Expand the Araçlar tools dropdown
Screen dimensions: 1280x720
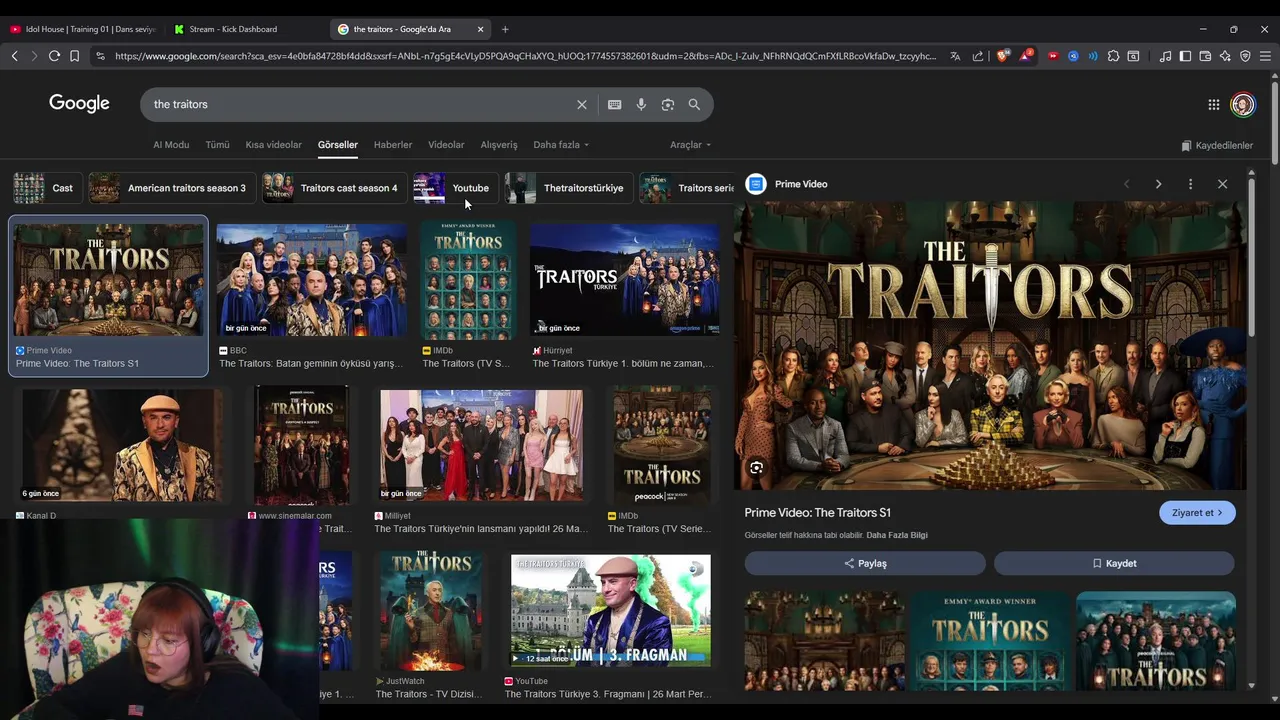(x=690, y=145)
